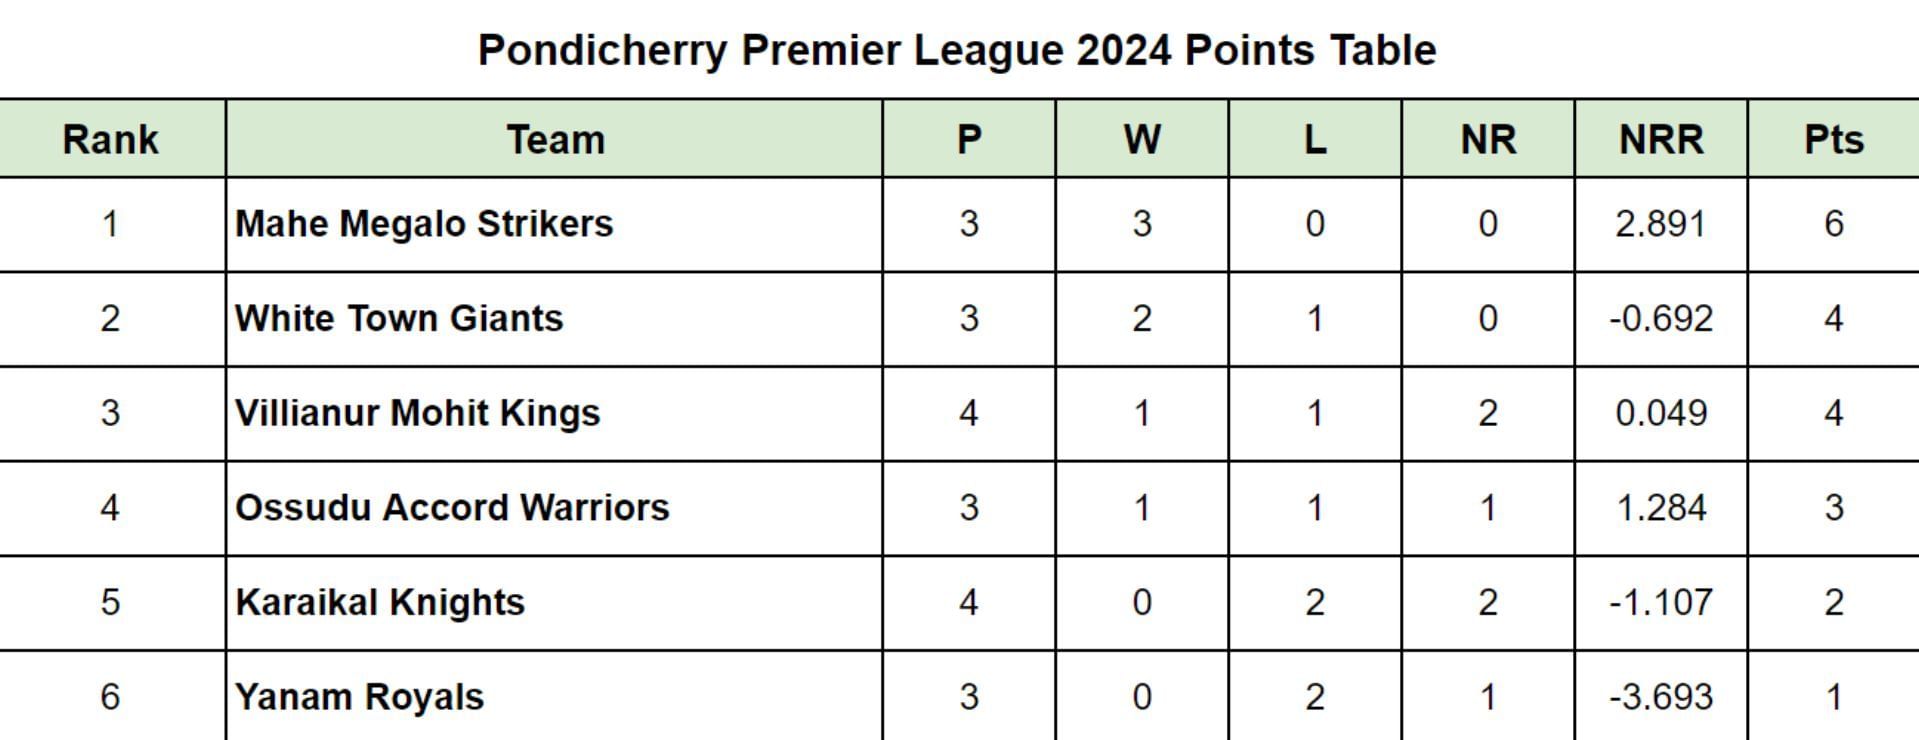Click the Team column header
Screen dimensions: 1919x740
point(555,140)
